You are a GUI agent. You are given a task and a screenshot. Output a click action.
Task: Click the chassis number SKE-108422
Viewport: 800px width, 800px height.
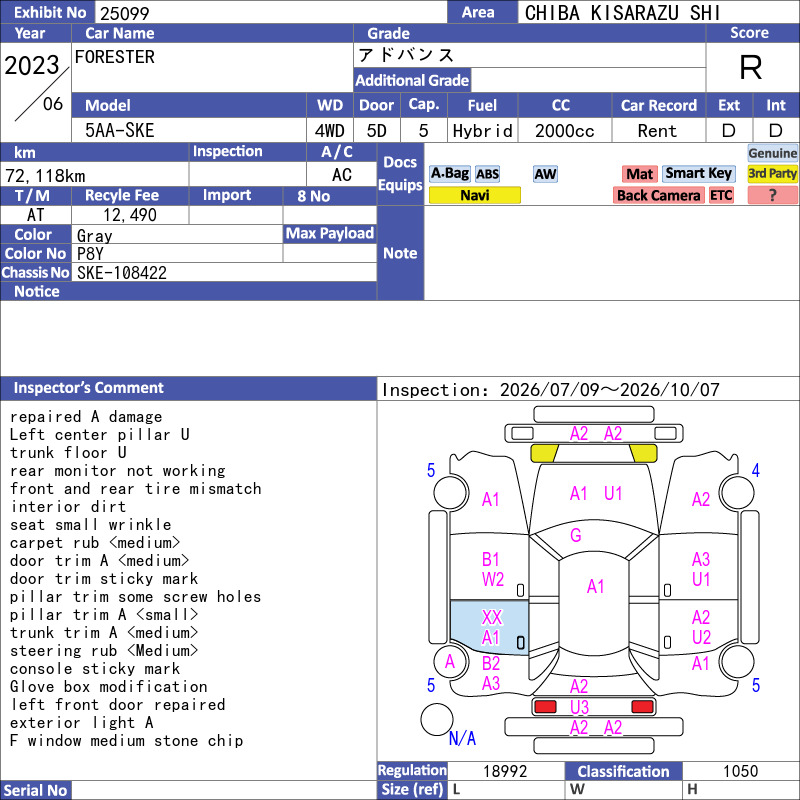(x=122, y=273)
